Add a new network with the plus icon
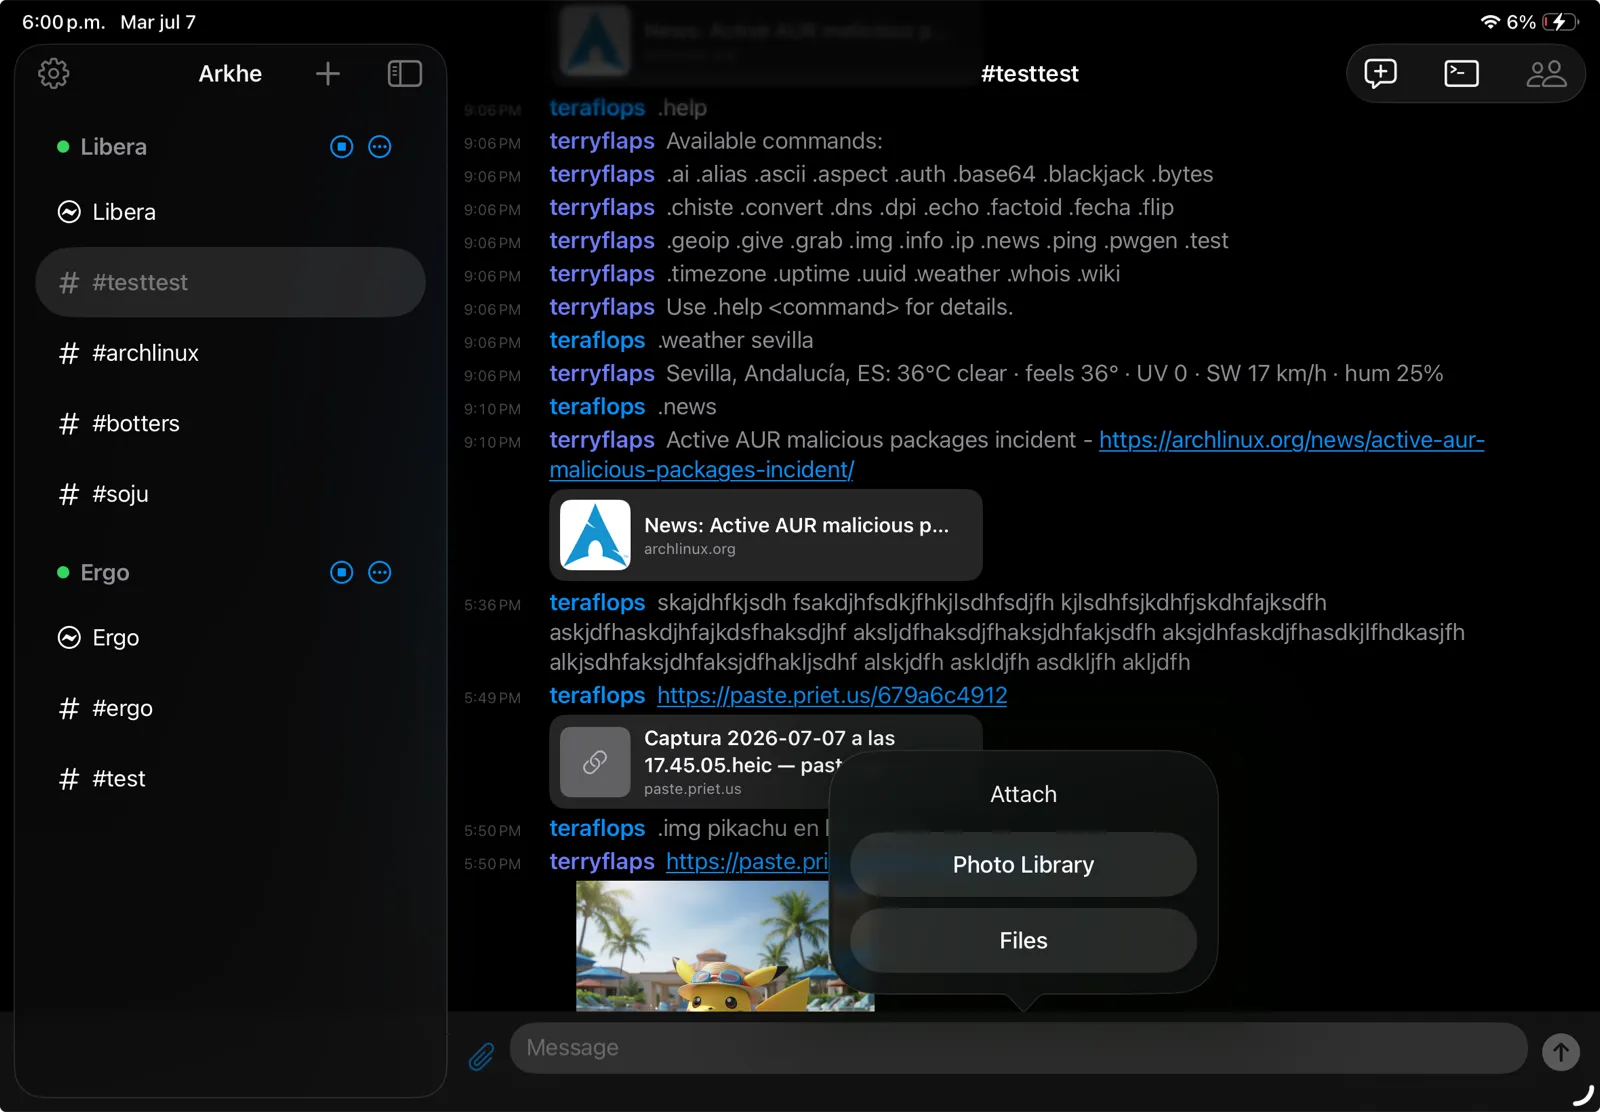Screen dimensions: 1600x1112 tap(328, 73)
